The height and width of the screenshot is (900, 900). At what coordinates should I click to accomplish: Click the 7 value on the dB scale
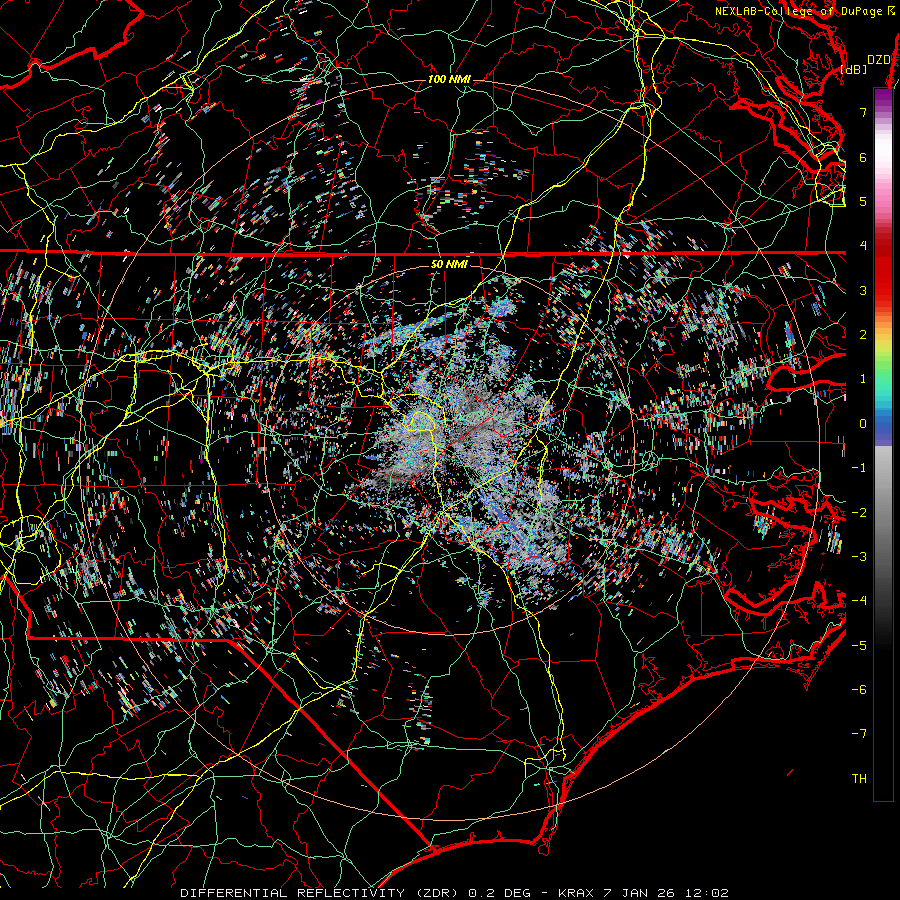[863, 112]
